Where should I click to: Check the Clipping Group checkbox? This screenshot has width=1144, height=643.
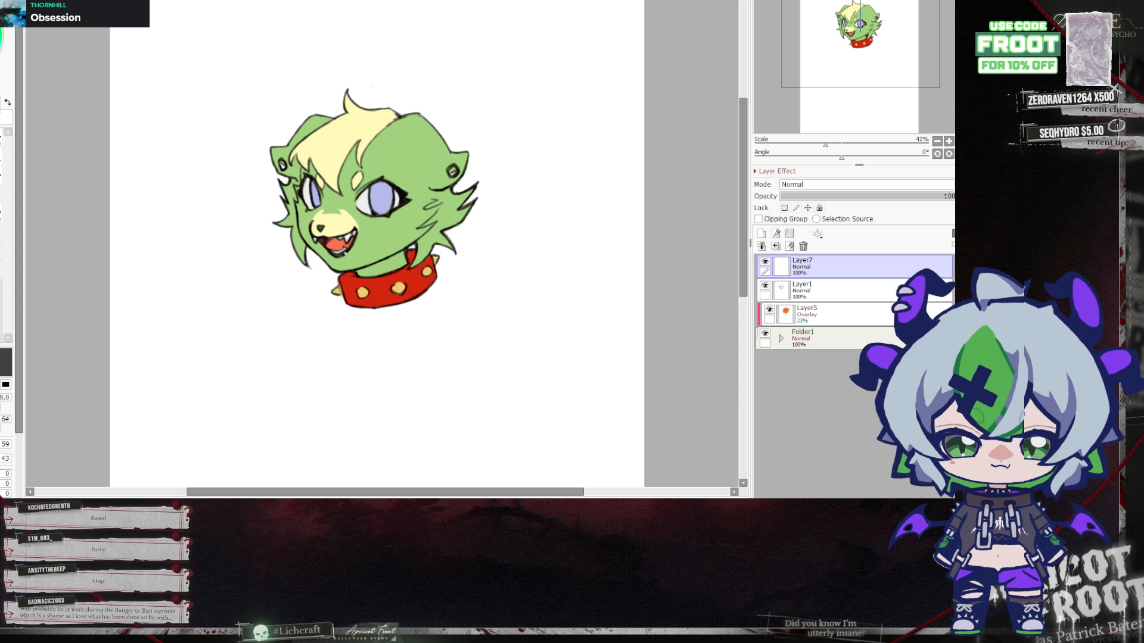point(759,219)
